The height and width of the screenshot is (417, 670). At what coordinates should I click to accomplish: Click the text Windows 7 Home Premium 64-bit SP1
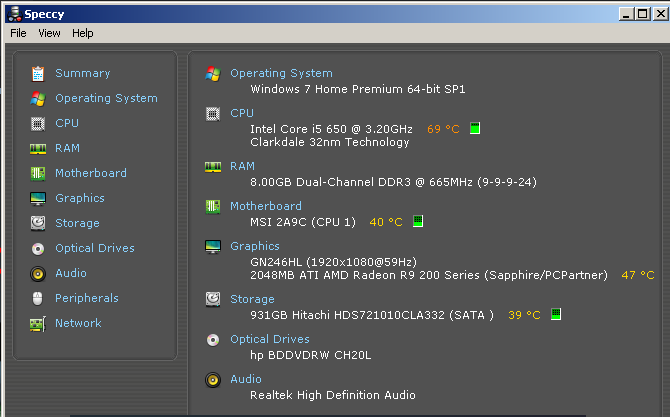[358, 89]
